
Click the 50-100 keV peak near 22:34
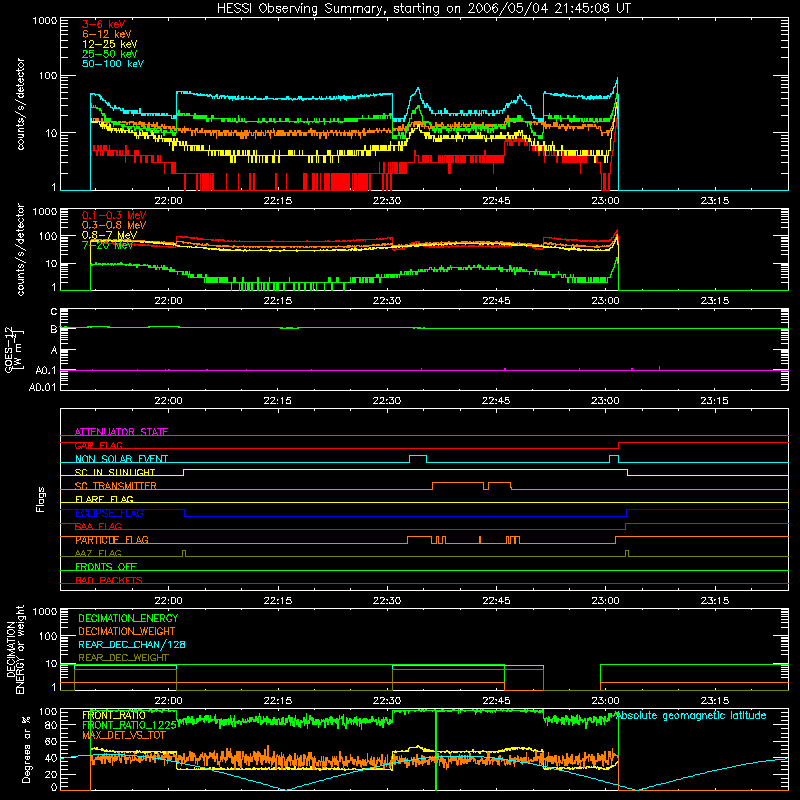click(418, 89)
